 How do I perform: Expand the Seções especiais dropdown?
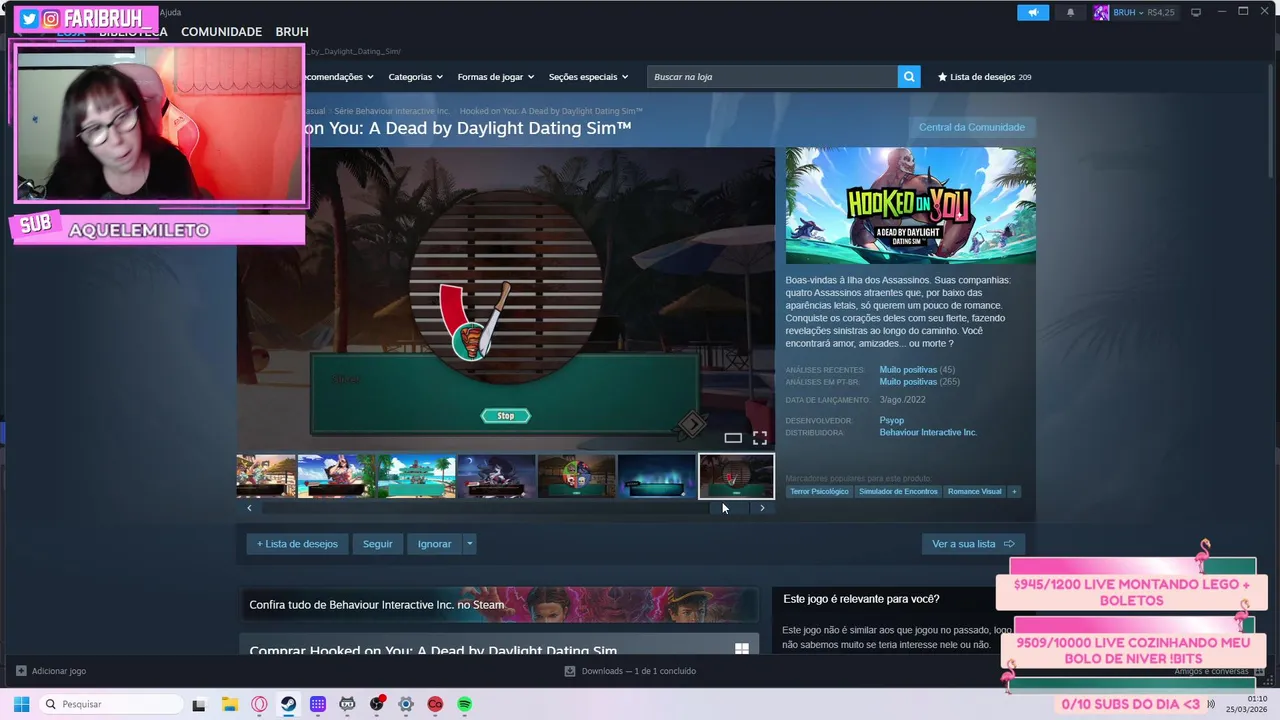588,77
